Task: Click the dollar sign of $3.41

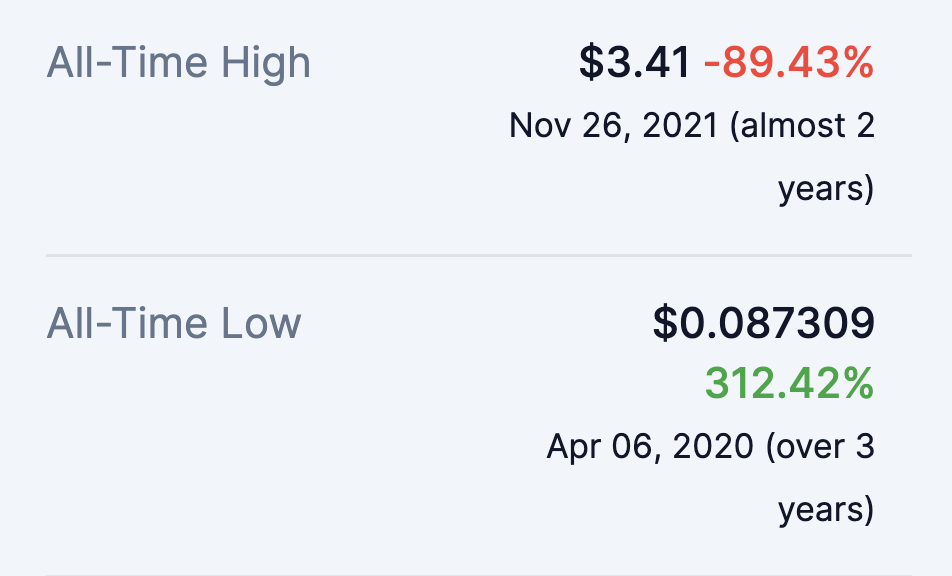Action: 591,62
